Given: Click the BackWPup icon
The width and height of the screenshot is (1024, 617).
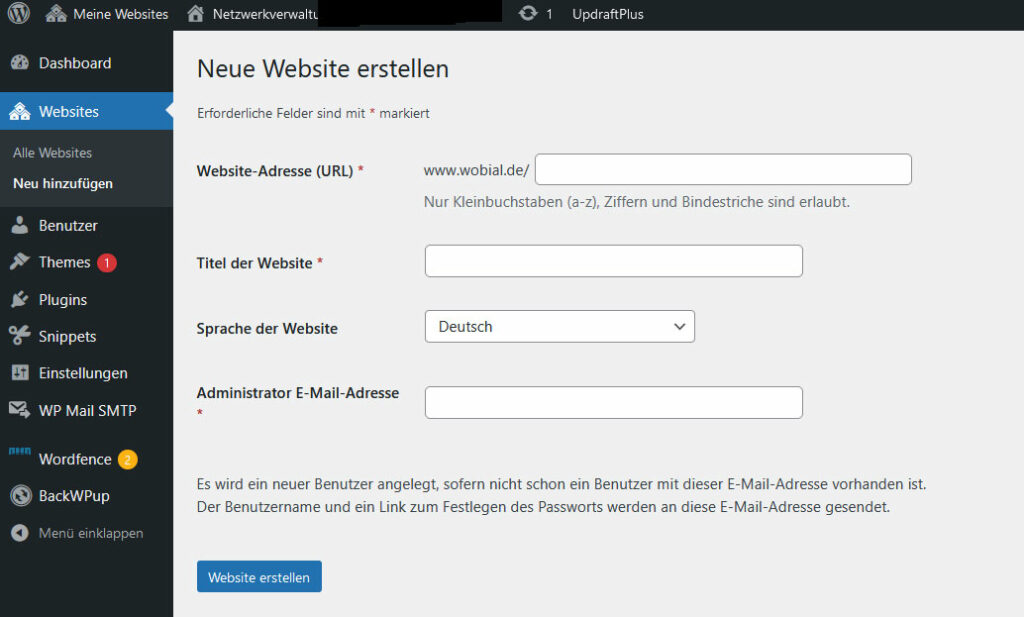Looking at the screenshot, I should point(21,496).
